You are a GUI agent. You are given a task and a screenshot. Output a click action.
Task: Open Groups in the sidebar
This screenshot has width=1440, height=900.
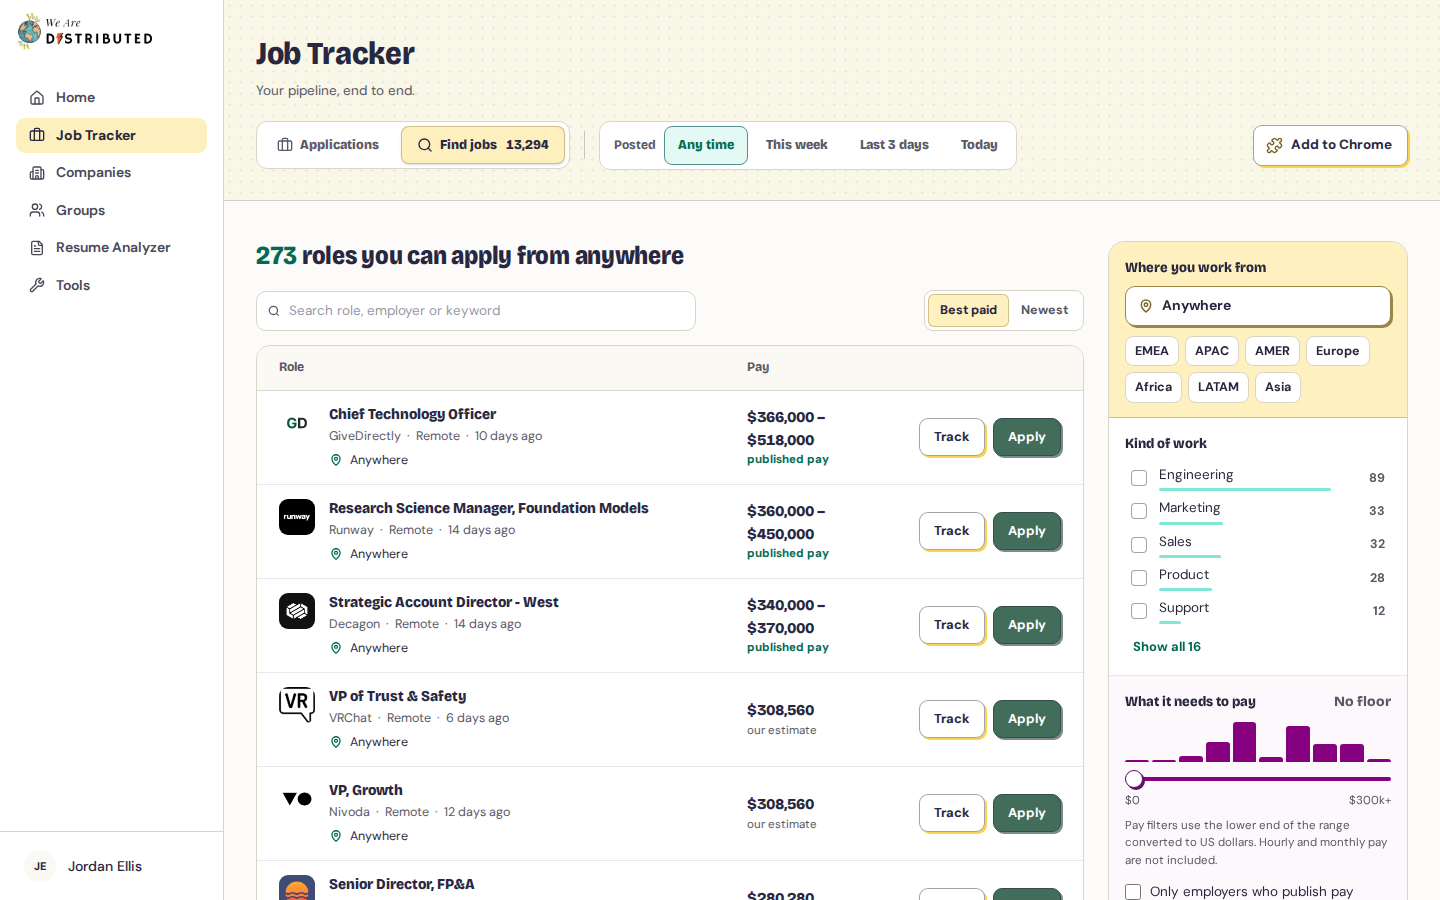(x=111, y=210)
